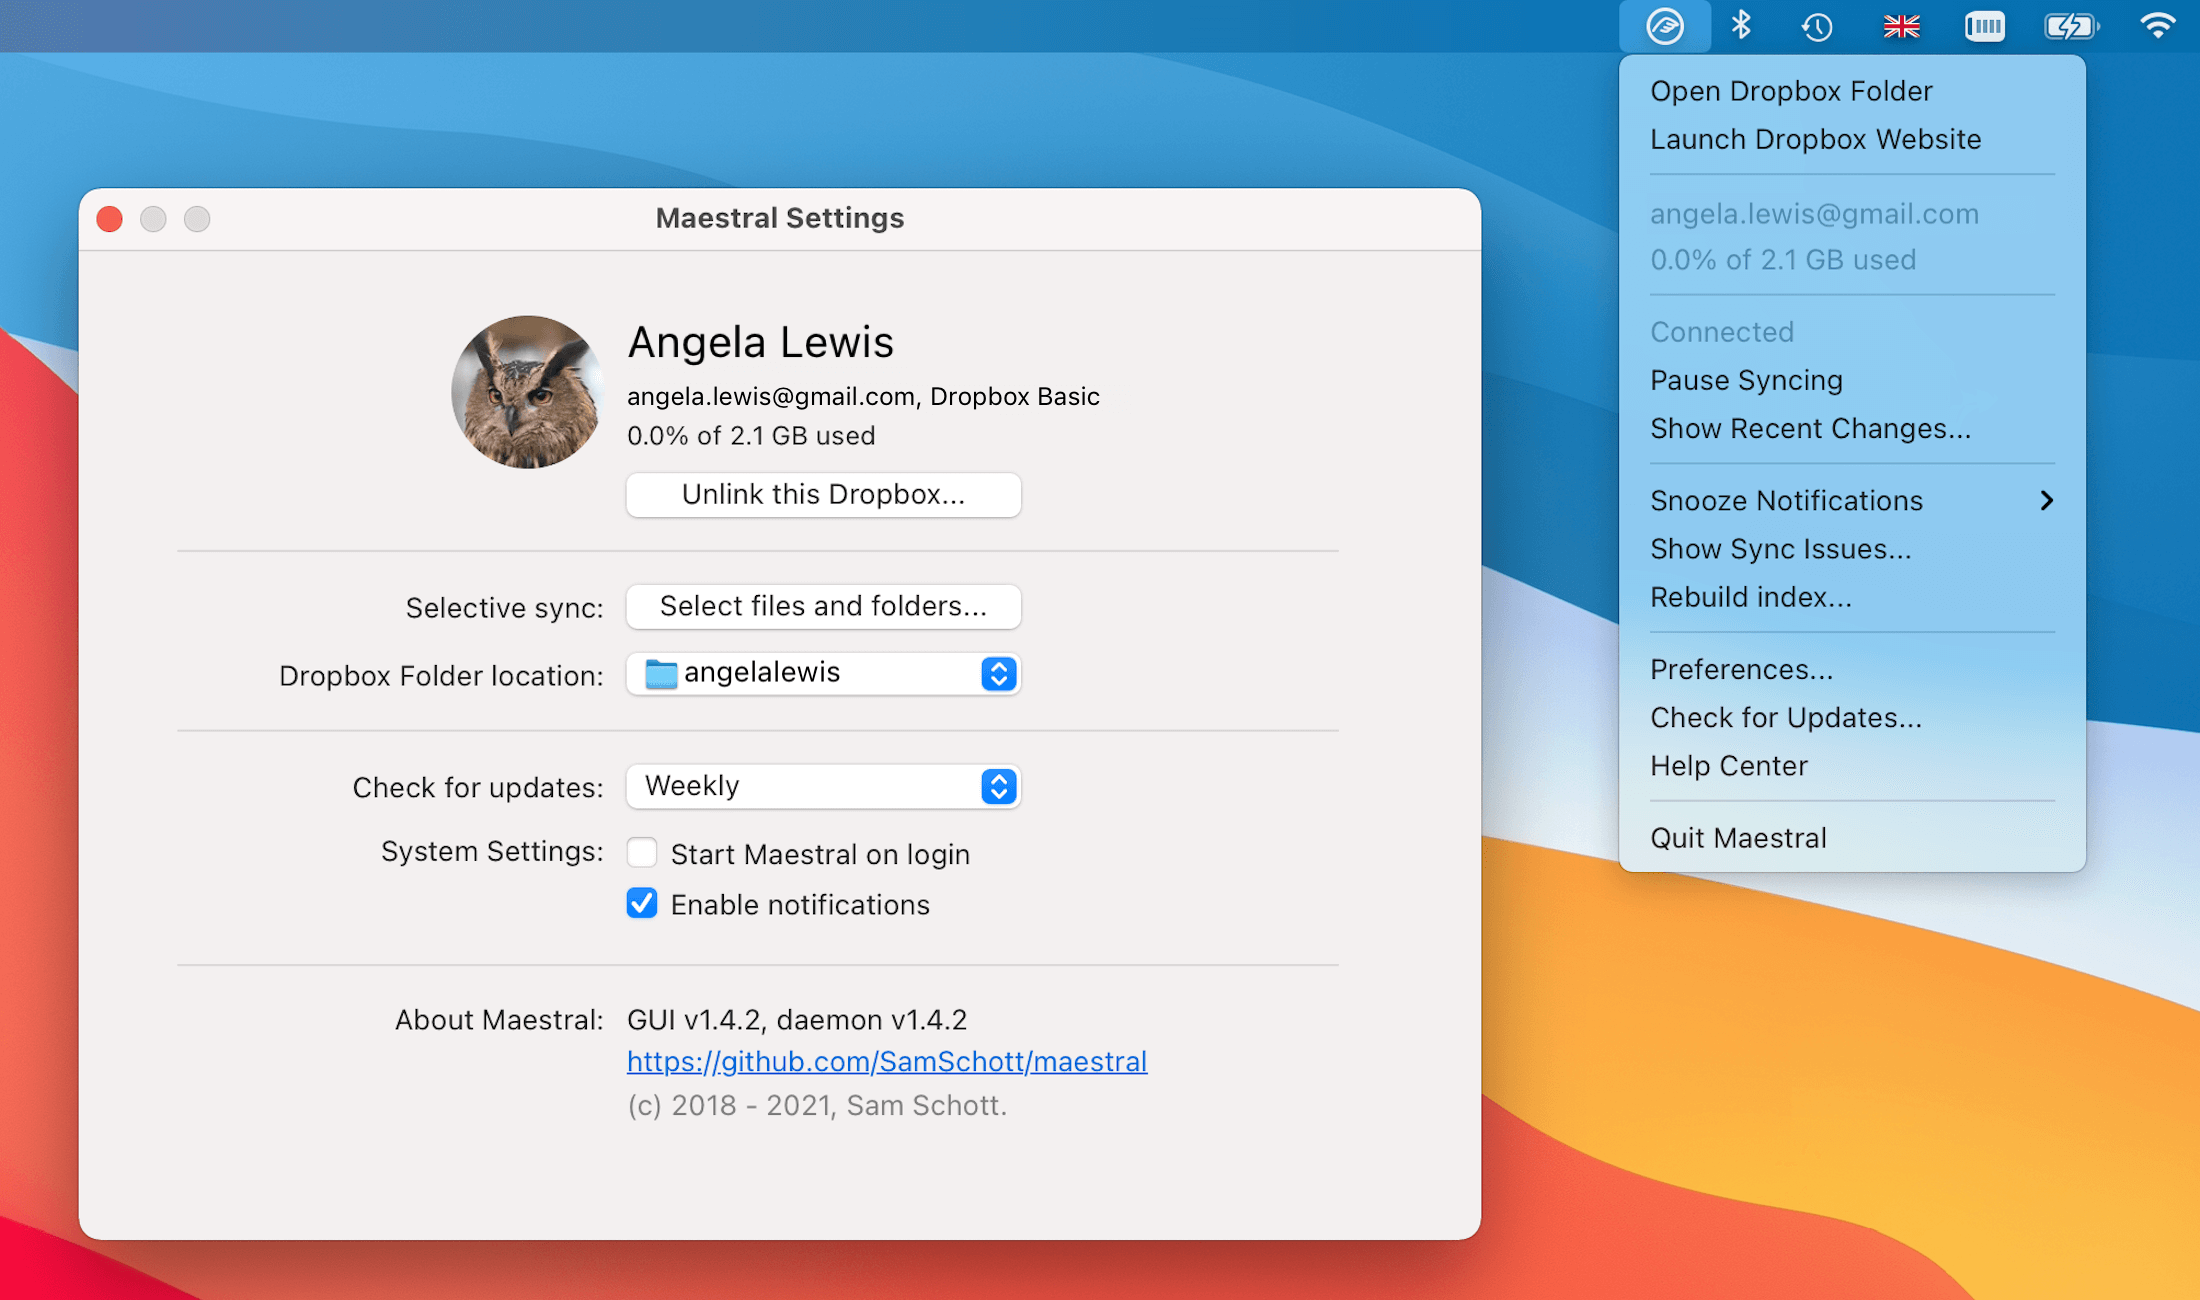This screenshot has width=2200, height=1300.
Task: Click Unlink this Dropbox button
Action: 823,494
